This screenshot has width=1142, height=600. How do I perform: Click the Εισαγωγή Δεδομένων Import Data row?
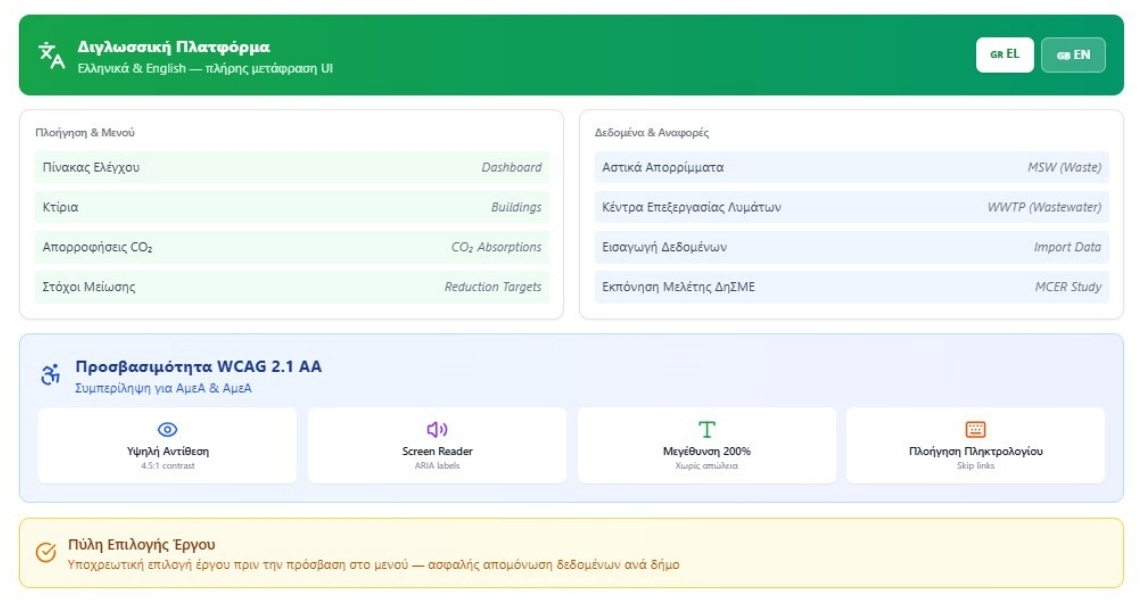(851, 248)
